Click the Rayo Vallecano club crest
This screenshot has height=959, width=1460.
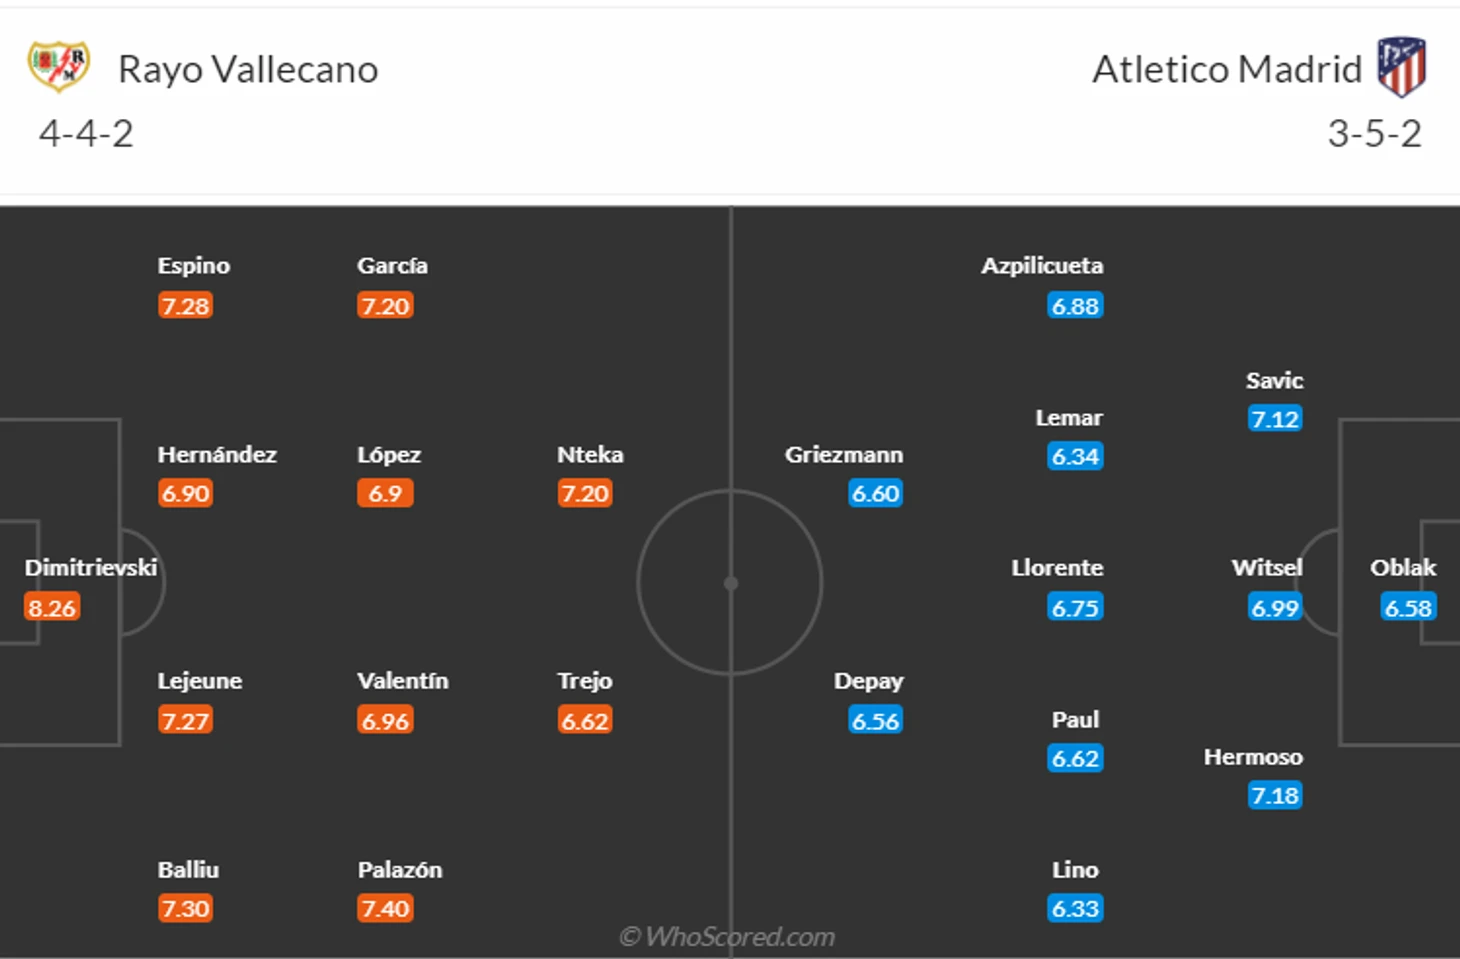(58, 67)
